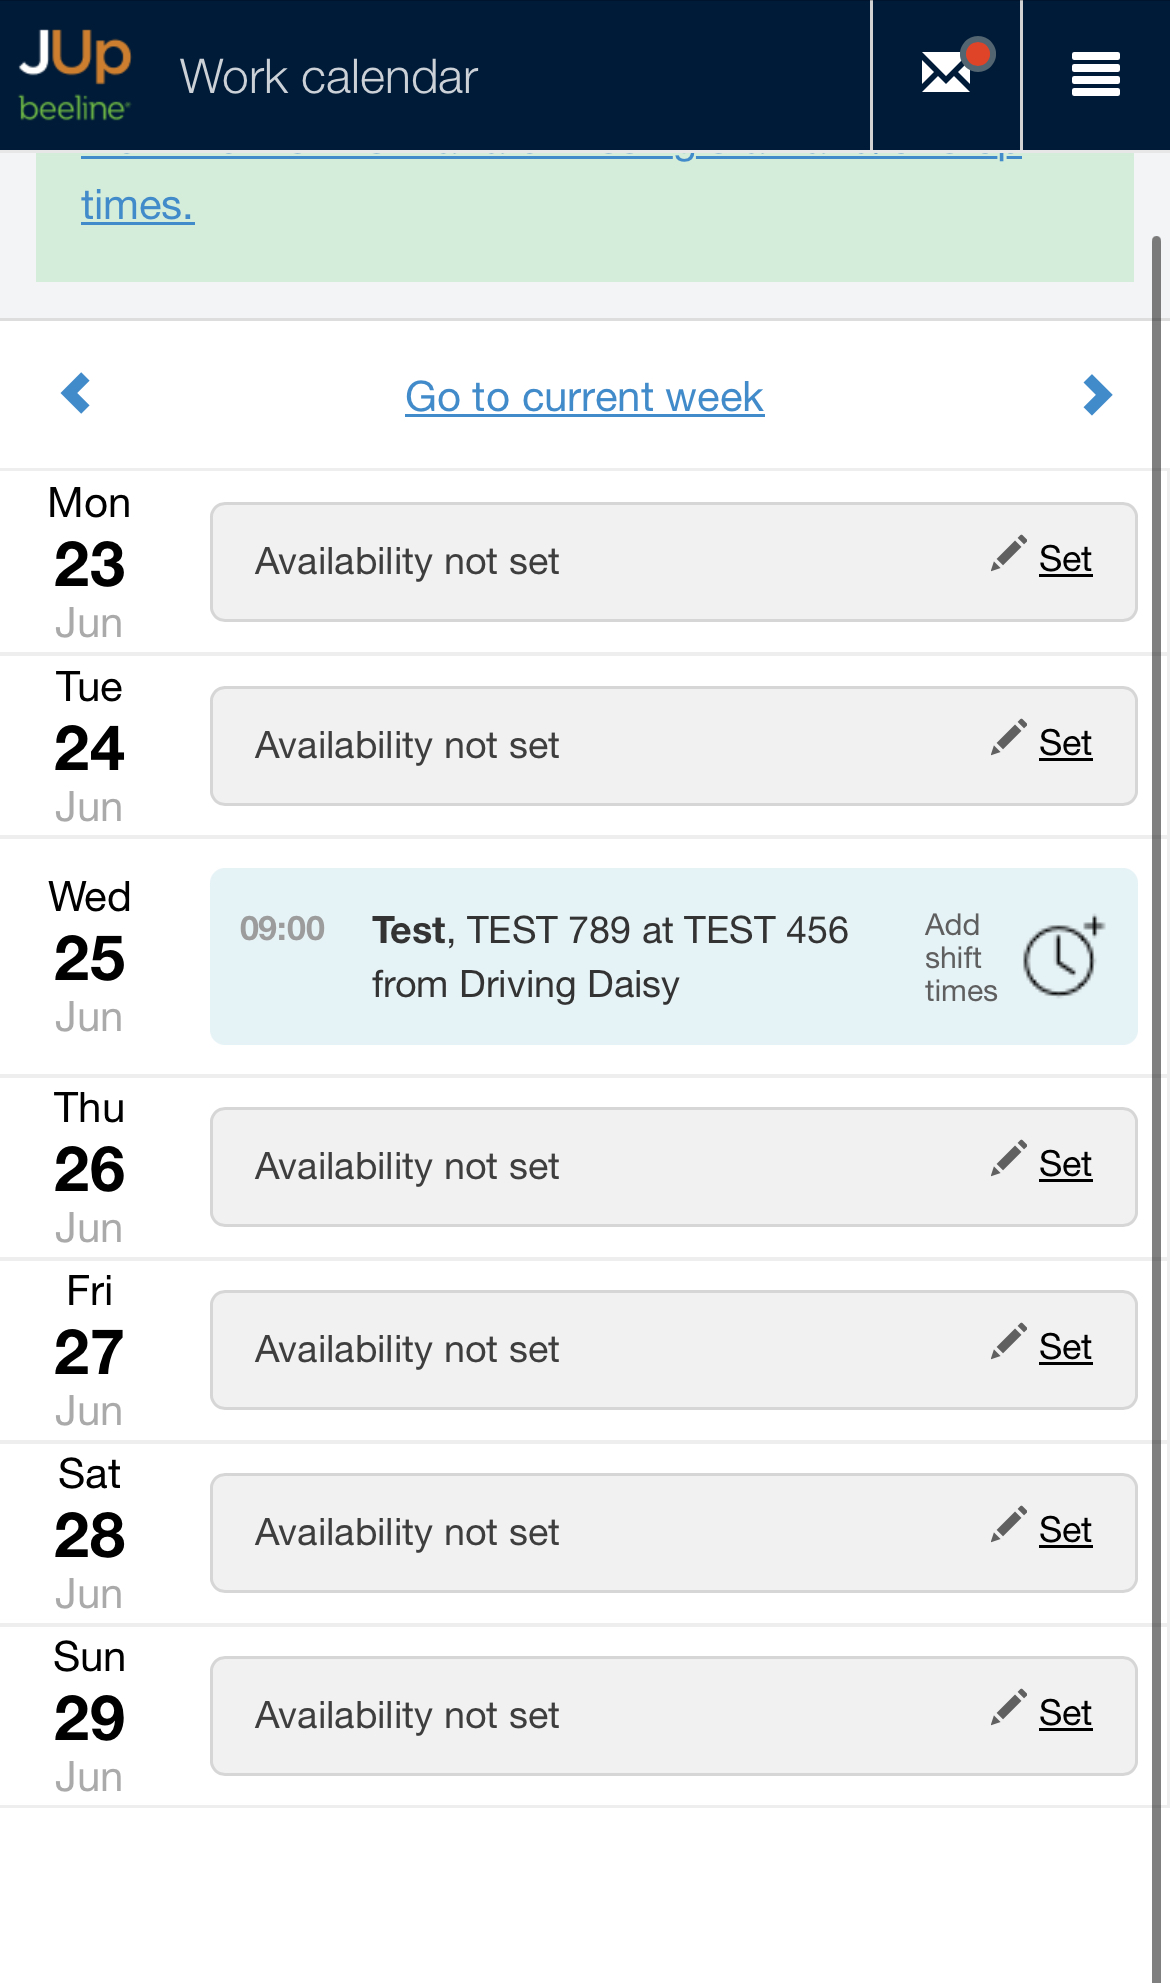Click the add shift times clock icon
Screen dimensions: 1170x1983
[x=1061, y=958]
